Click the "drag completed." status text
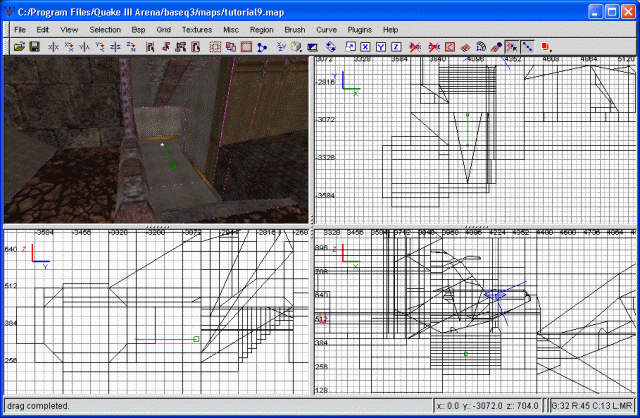 [38, 406]
